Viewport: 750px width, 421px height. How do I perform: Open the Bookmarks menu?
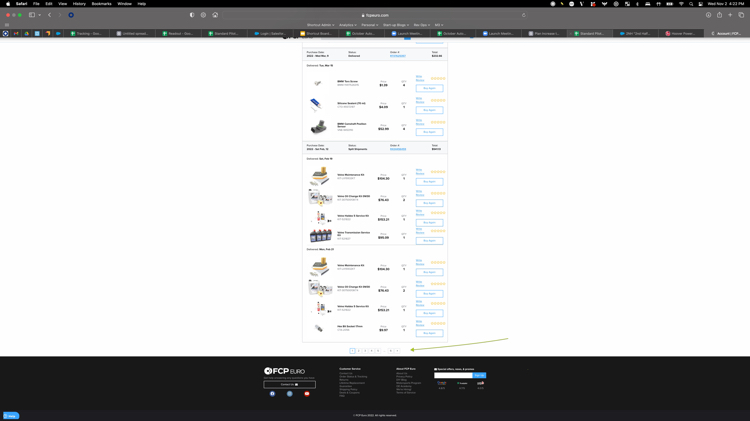pyautogui.click(x=101, y=4)
